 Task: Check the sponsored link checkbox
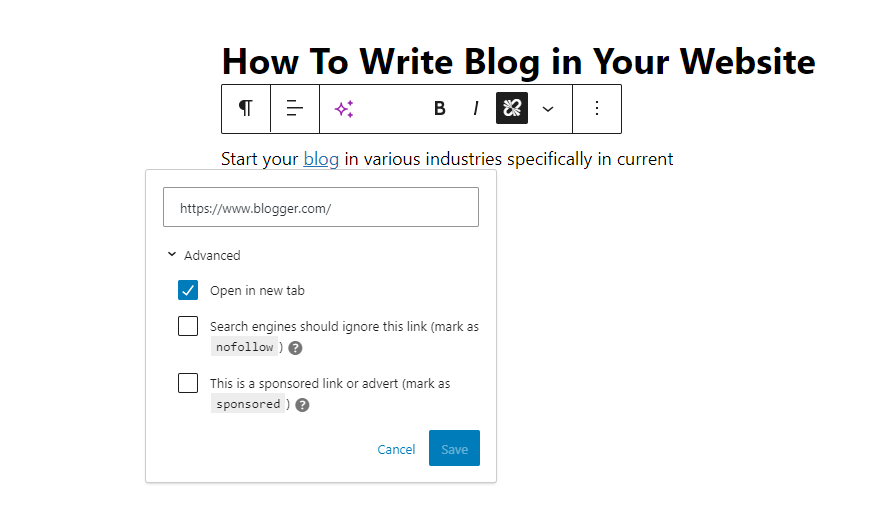[188, 383]
